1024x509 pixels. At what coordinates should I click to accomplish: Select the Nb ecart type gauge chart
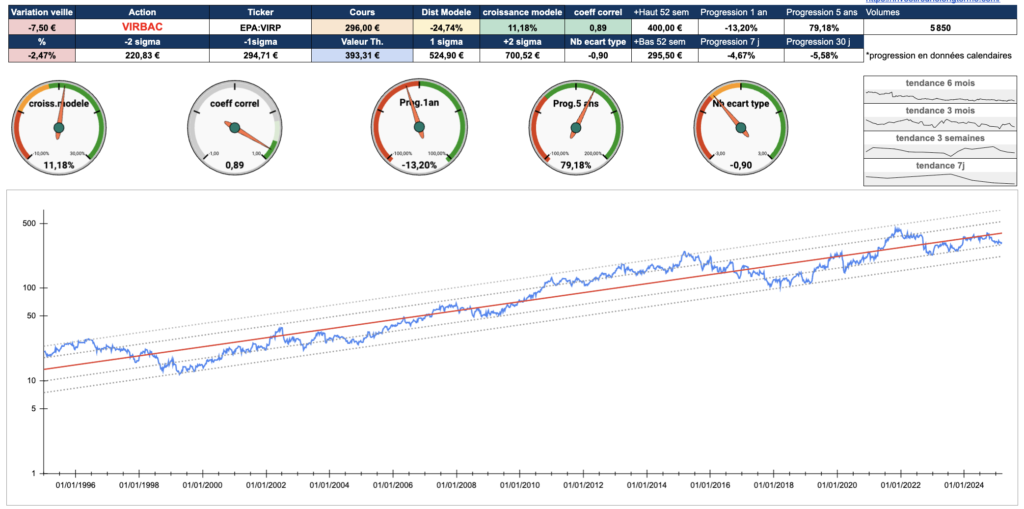[x=741, y=128]
